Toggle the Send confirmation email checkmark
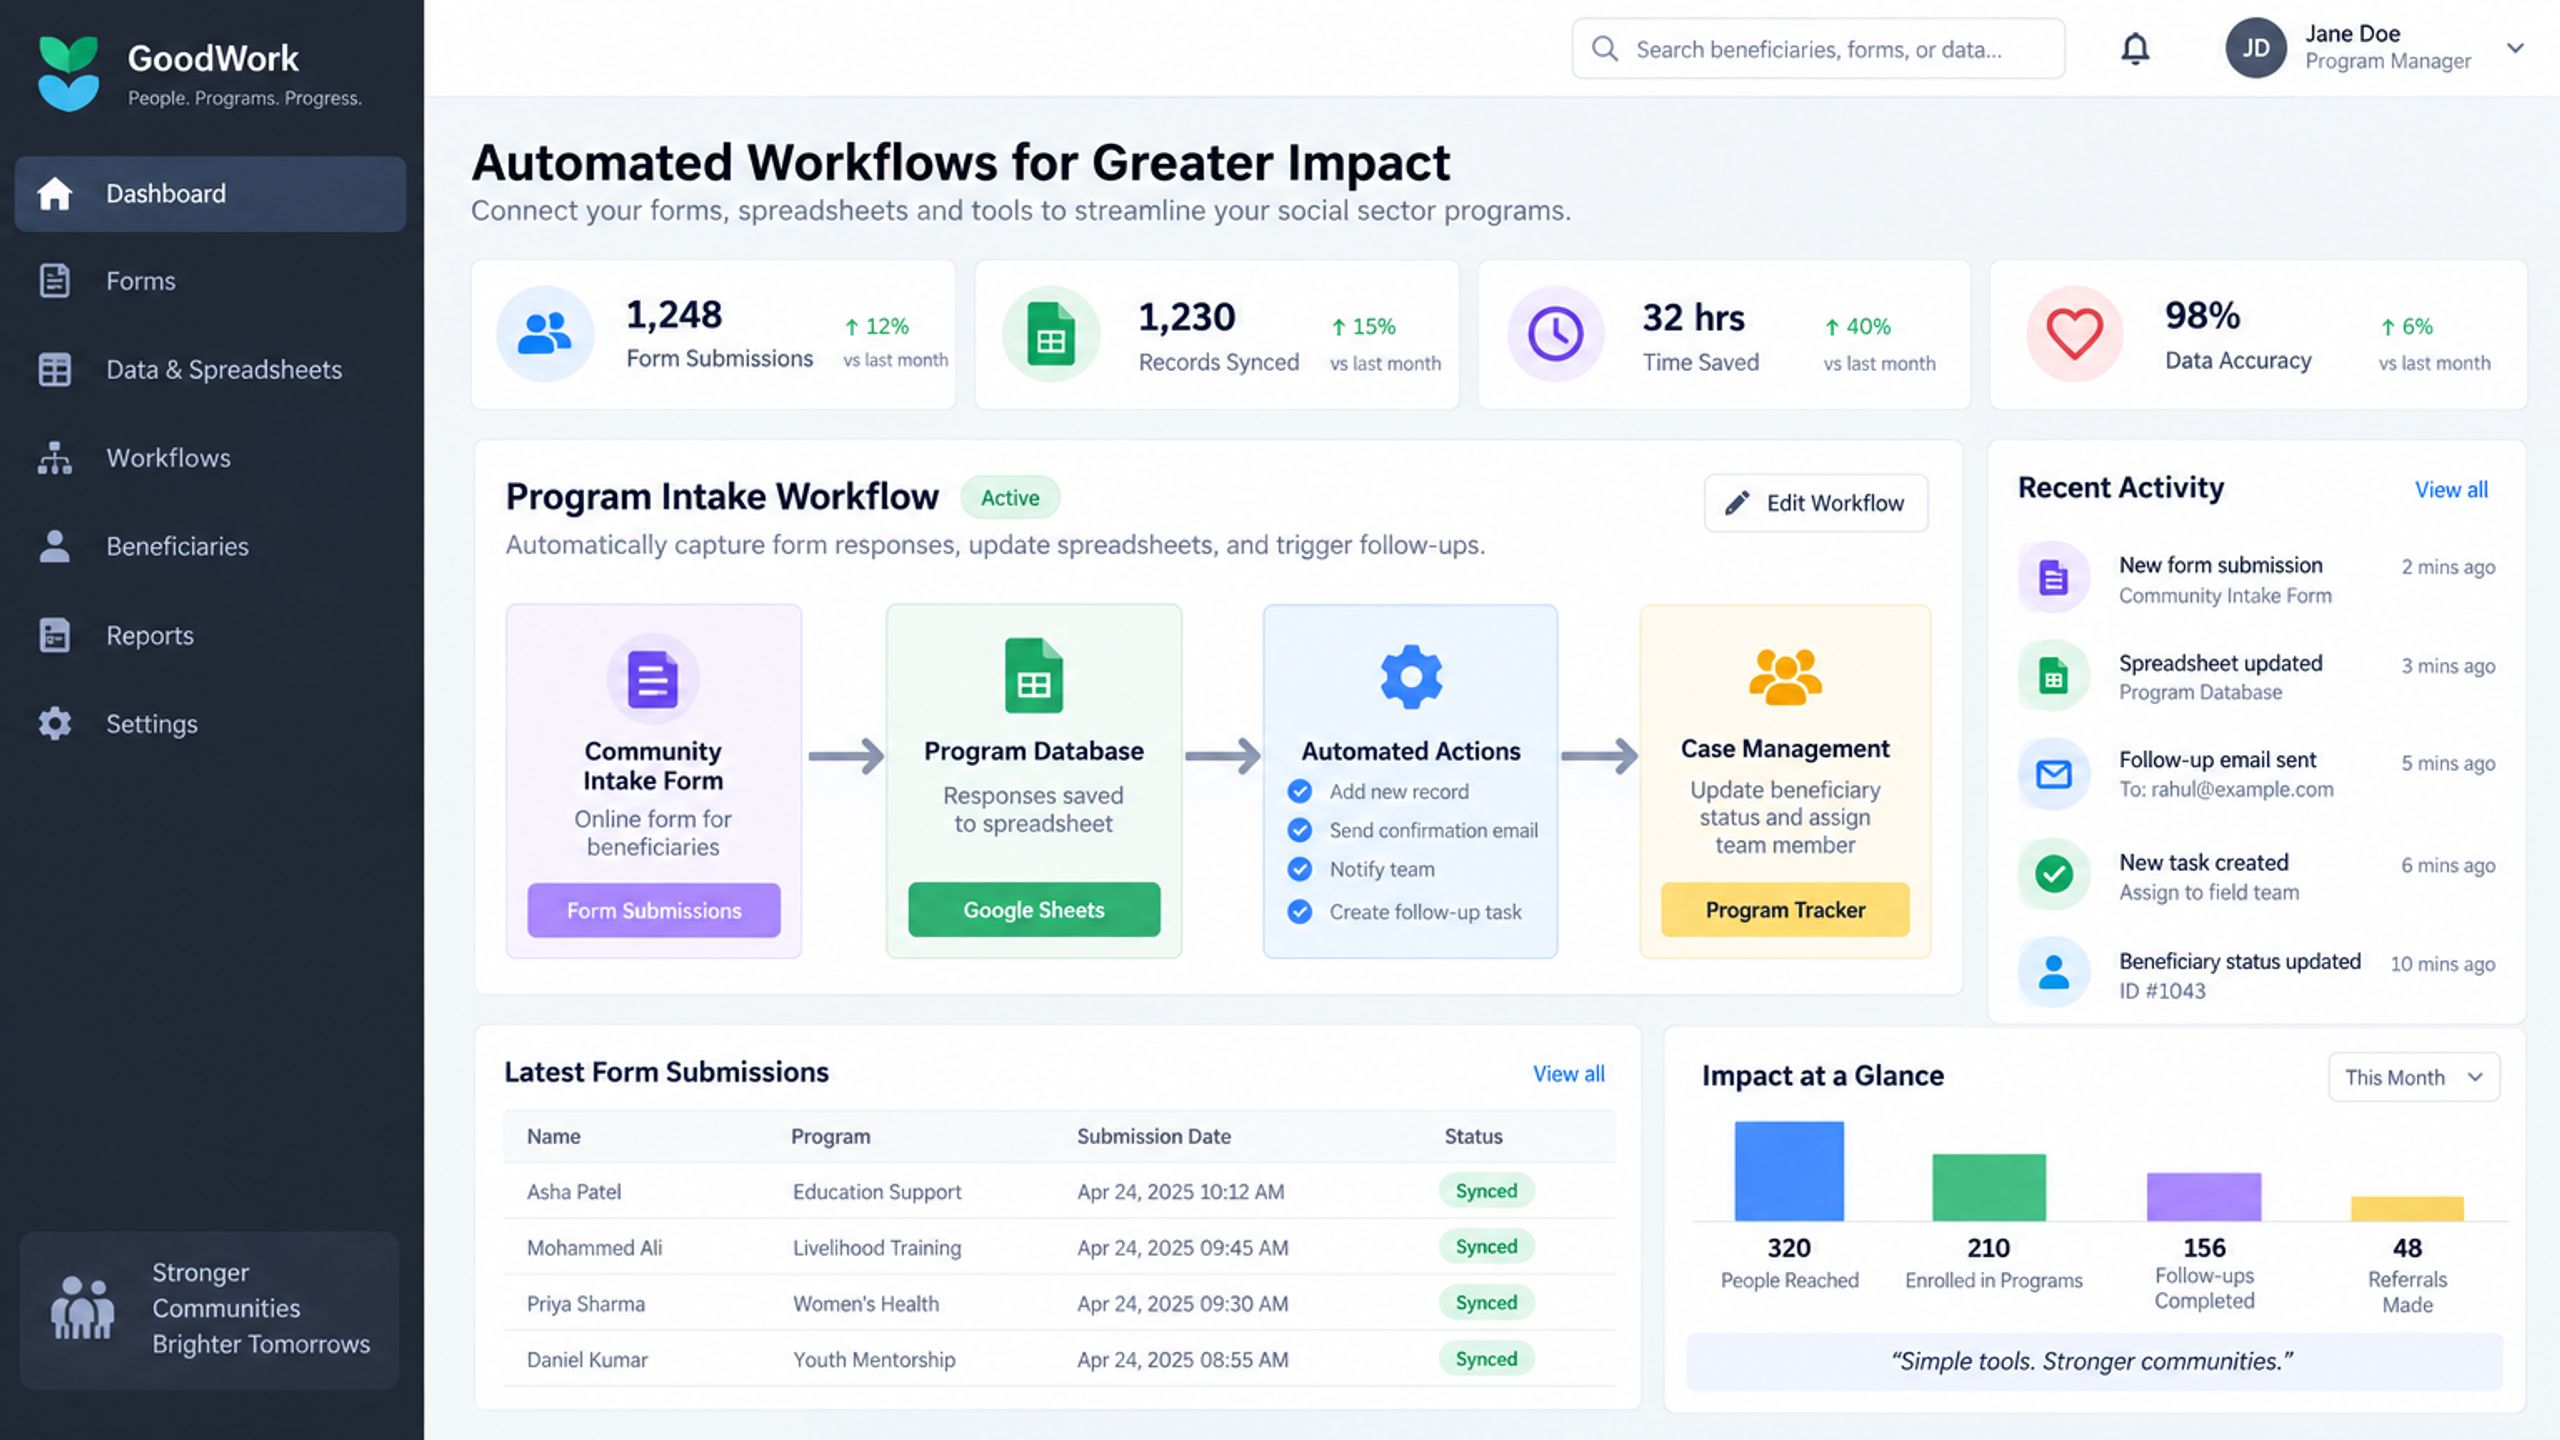 (1300, 830)
